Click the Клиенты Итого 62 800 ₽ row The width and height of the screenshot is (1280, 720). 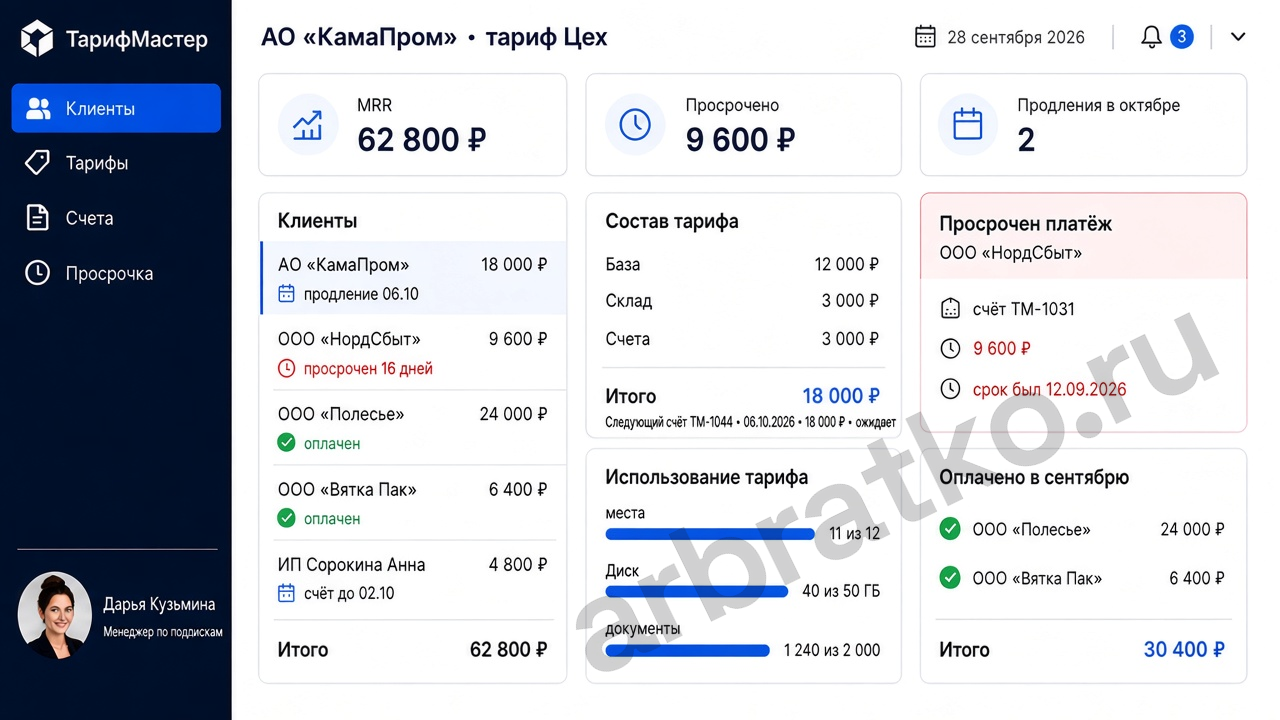click(x=413, y=650)
